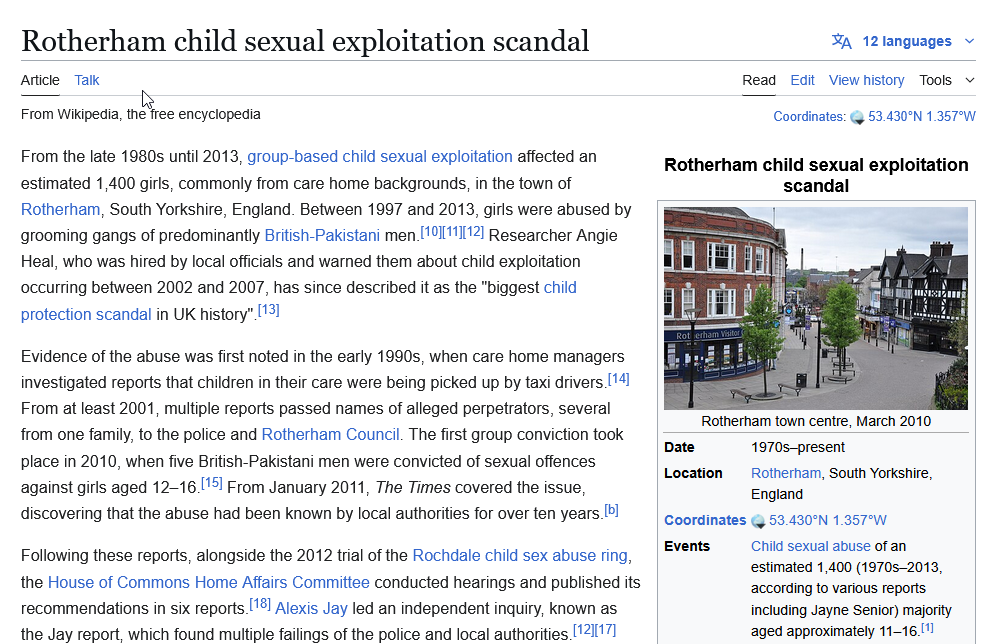Viewport: 1005px width, 644px height.
Task: Follow the group-based child sexual exploitation link
Action: click(379, 156)
